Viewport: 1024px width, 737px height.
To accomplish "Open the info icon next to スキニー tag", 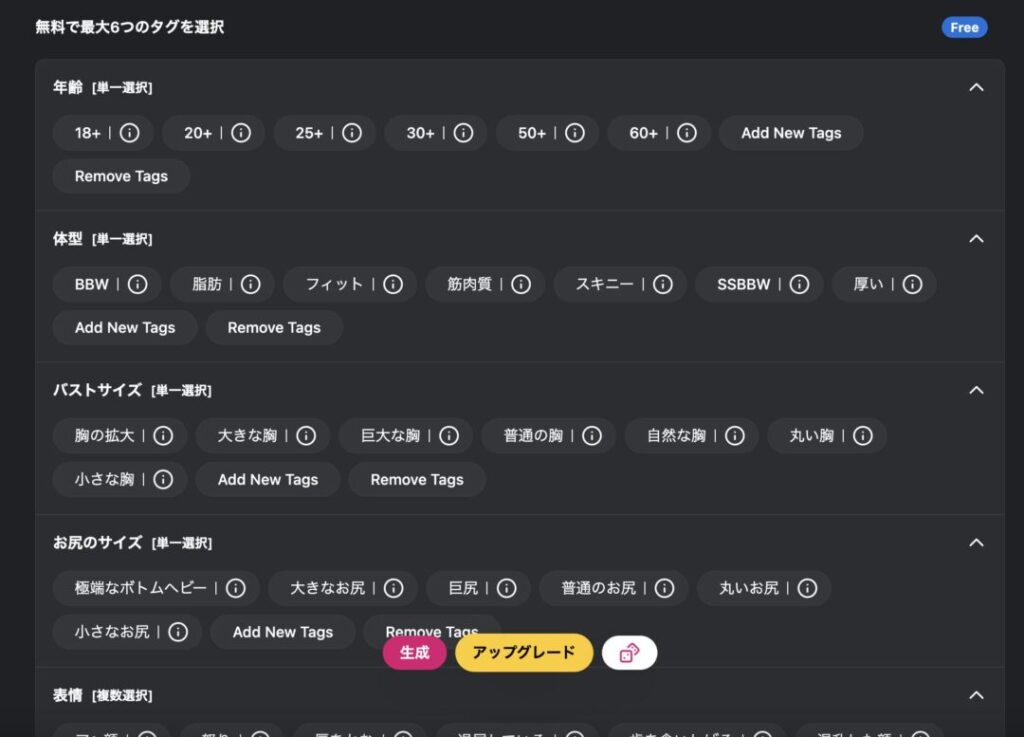I will coord(663,284).
